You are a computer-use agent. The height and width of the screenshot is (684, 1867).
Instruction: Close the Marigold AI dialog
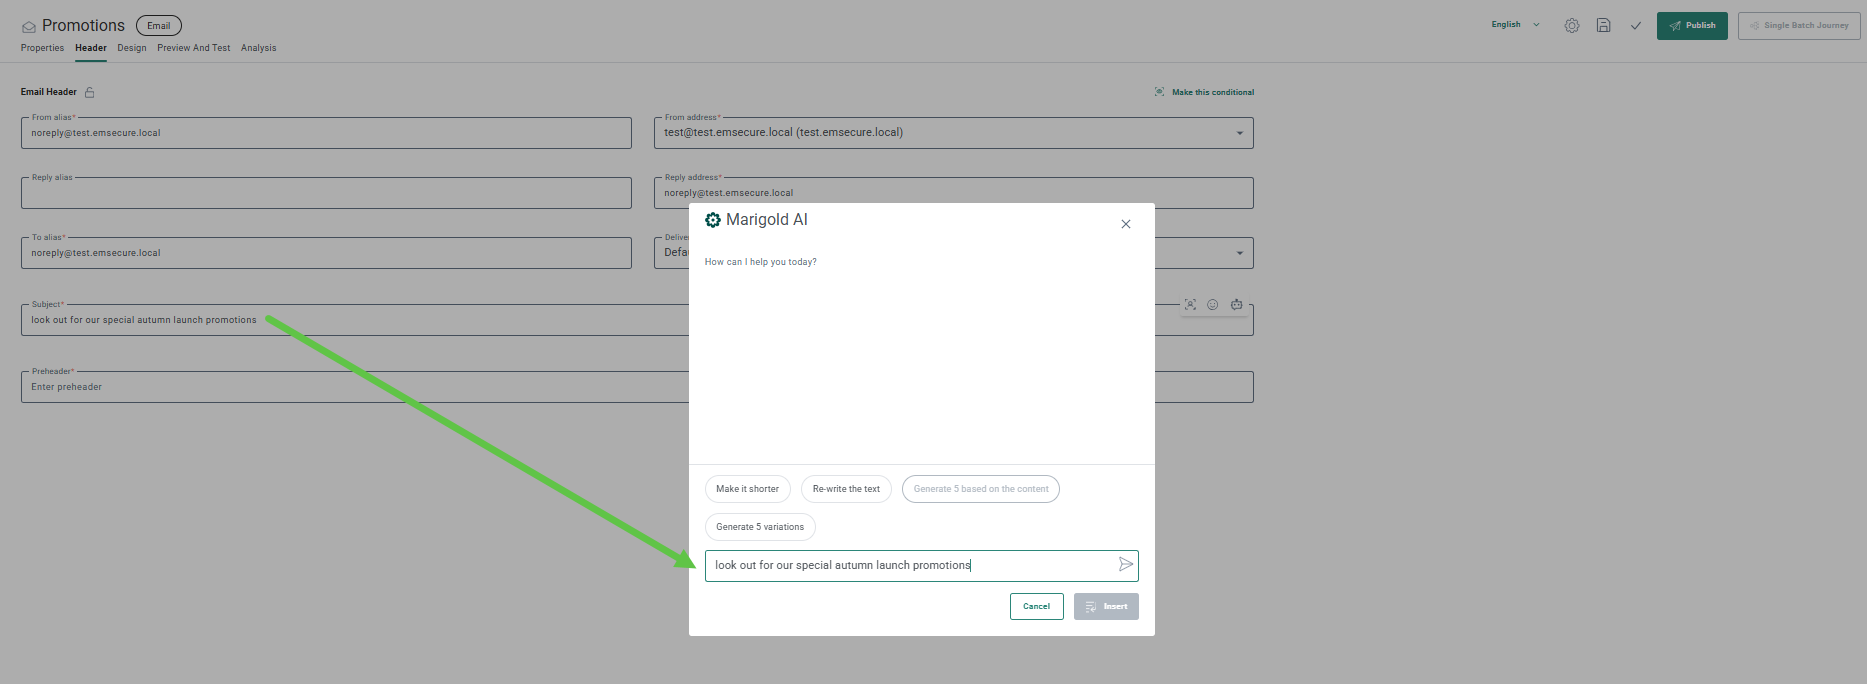point(1125,224)
